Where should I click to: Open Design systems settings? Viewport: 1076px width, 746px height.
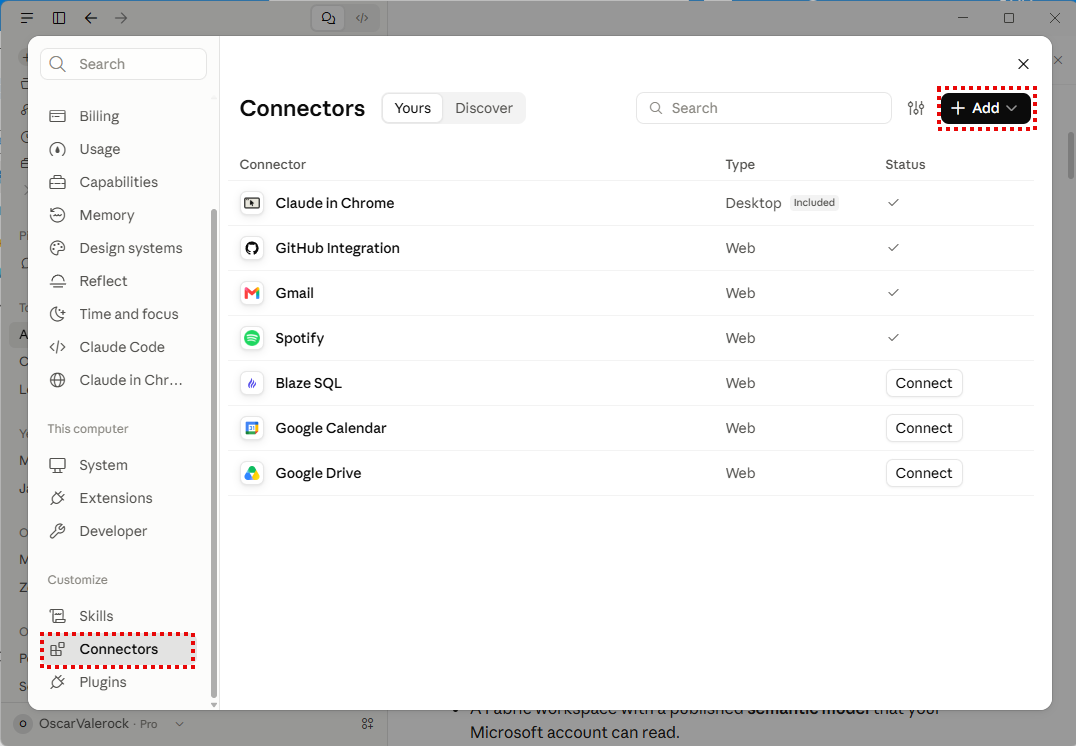click(124, 248)
